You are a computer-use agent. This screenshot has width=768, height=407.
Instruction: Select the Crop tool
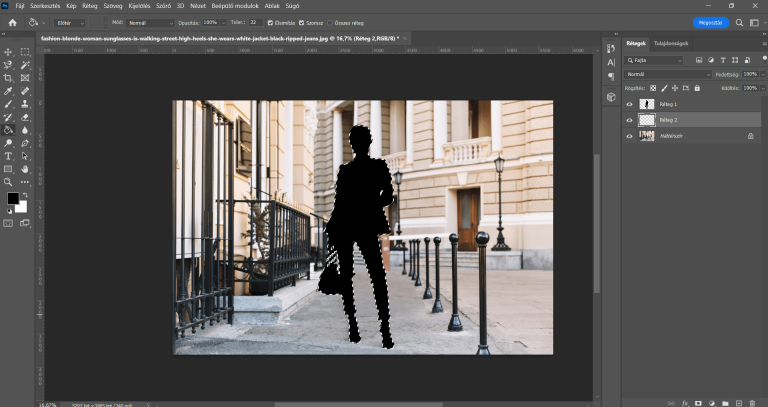[x=8, y=78]
